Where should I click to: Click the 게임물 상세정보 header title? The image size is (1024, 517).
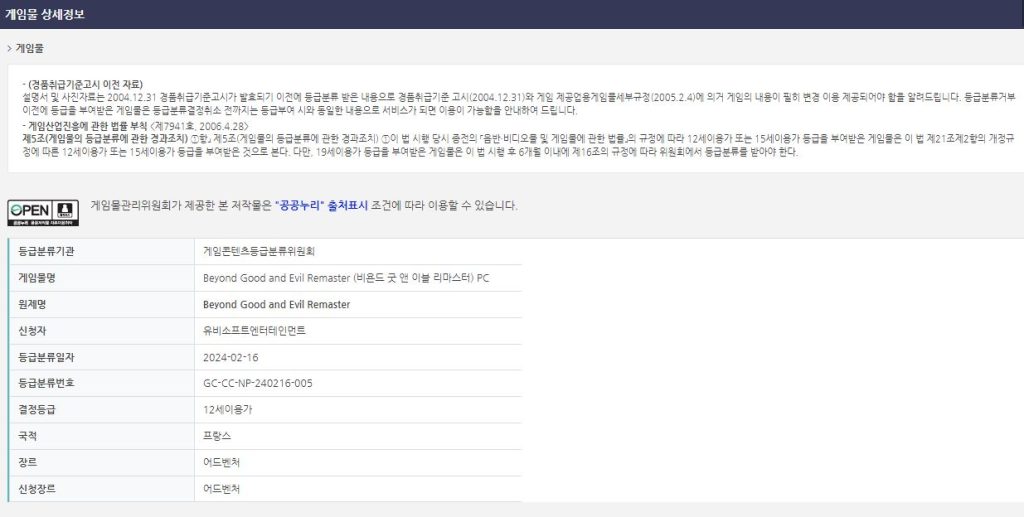pos(44,14)
